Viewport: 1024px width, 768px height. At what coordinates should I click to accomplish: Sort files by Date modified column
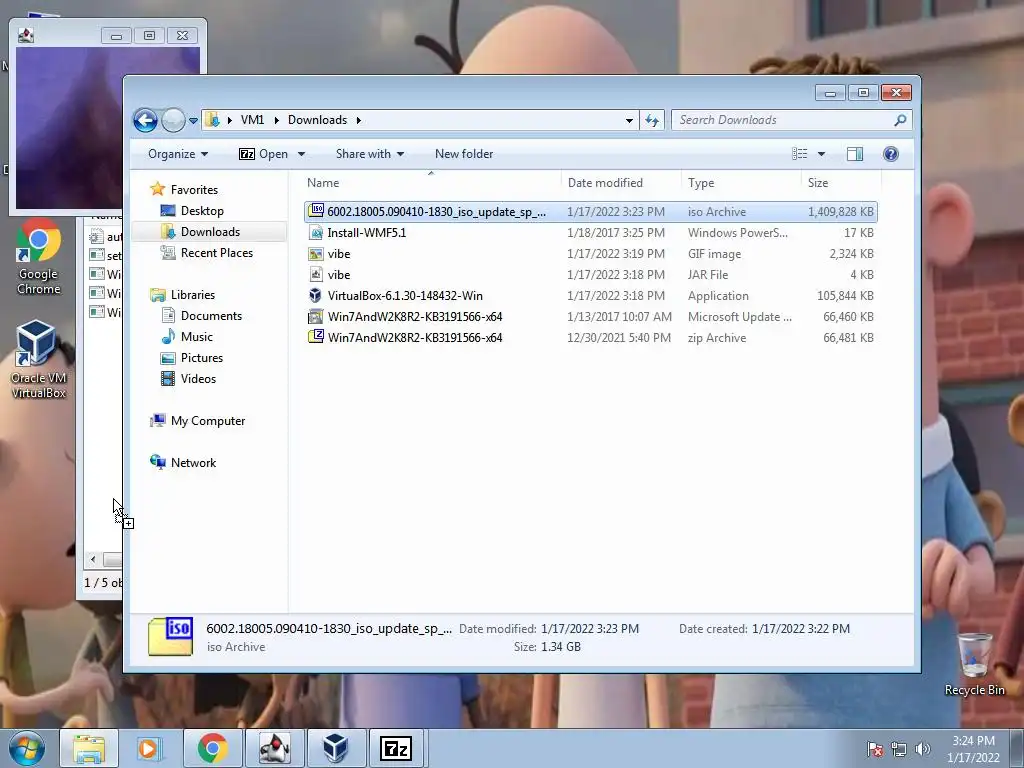[x=621, y=183]
